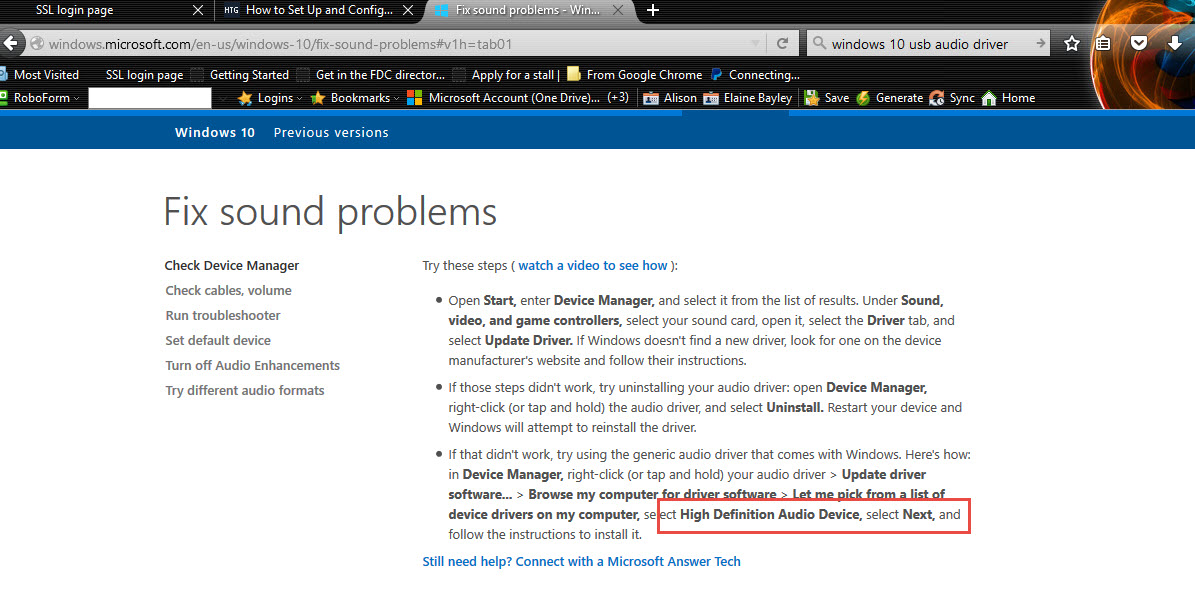Viewport: 1195px width, 611px height.
Task: Switch to the SSL login page tab
Action: [100, 11]
